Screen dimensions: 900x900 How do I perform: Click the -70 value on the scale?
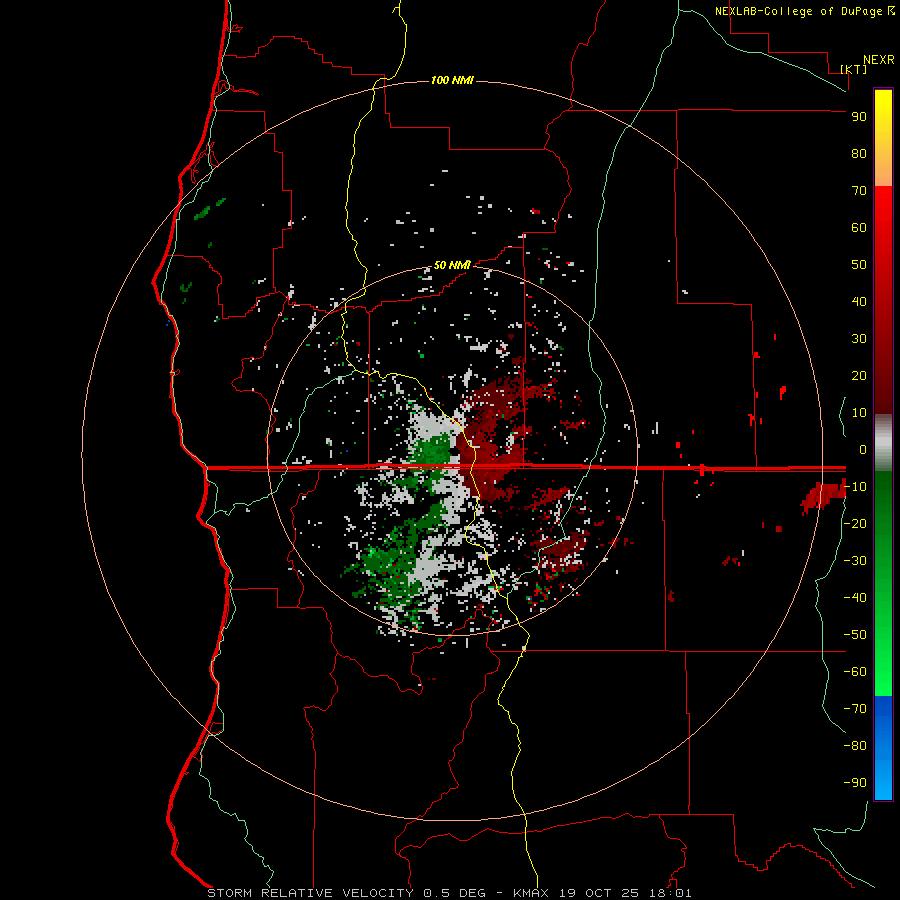[855, 708]
